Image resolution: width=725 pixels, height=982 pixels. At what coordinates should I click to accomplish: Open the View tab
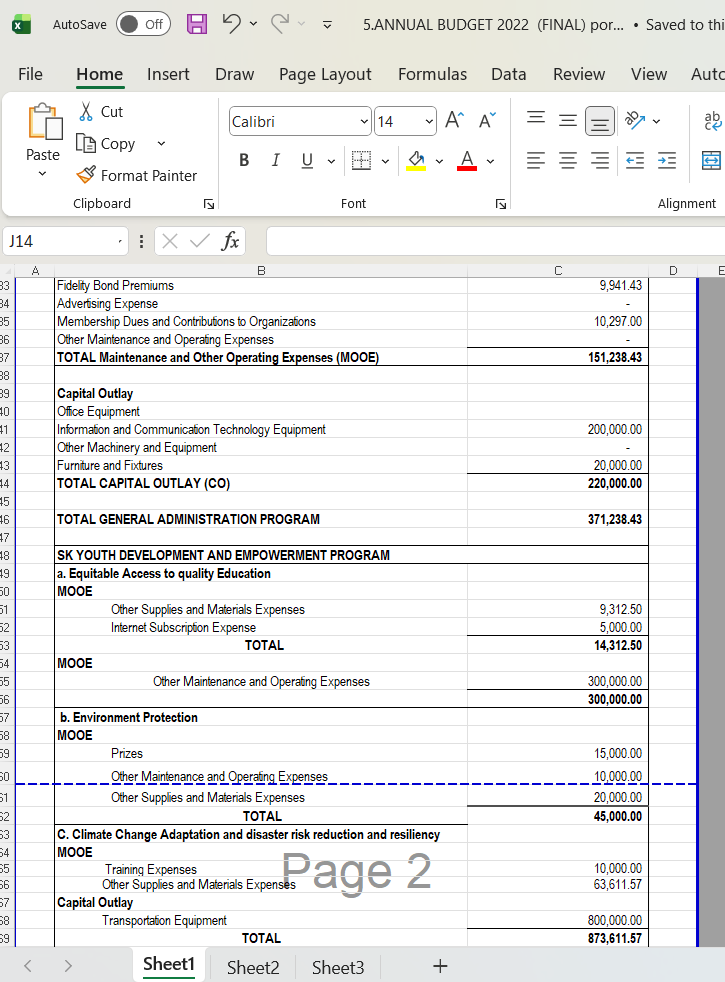(x=649, y=75)
